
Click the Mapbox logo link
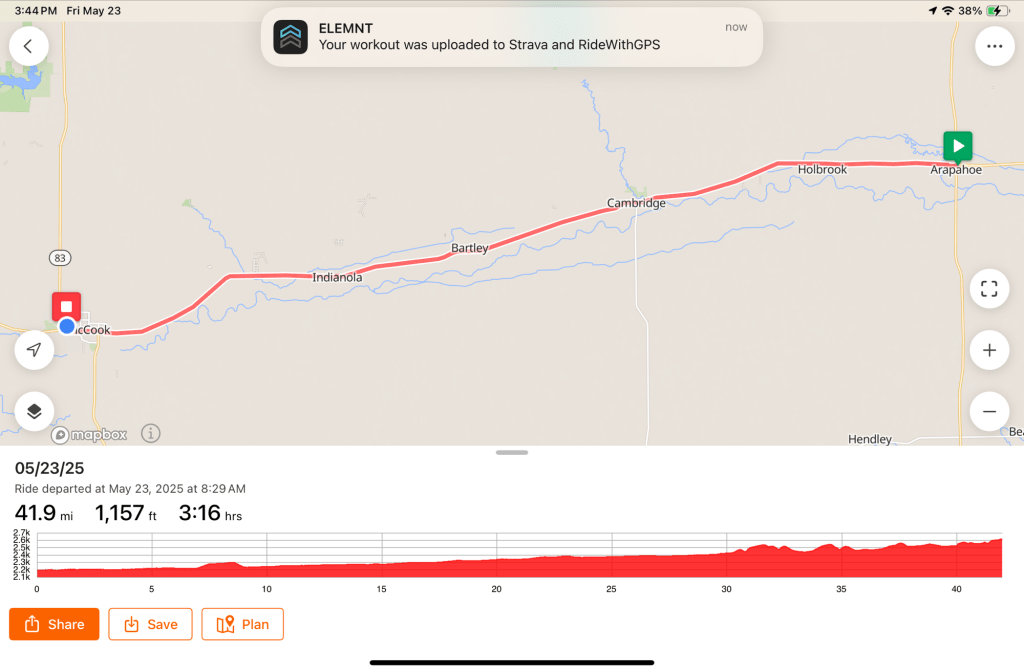(x=92, y=435)
